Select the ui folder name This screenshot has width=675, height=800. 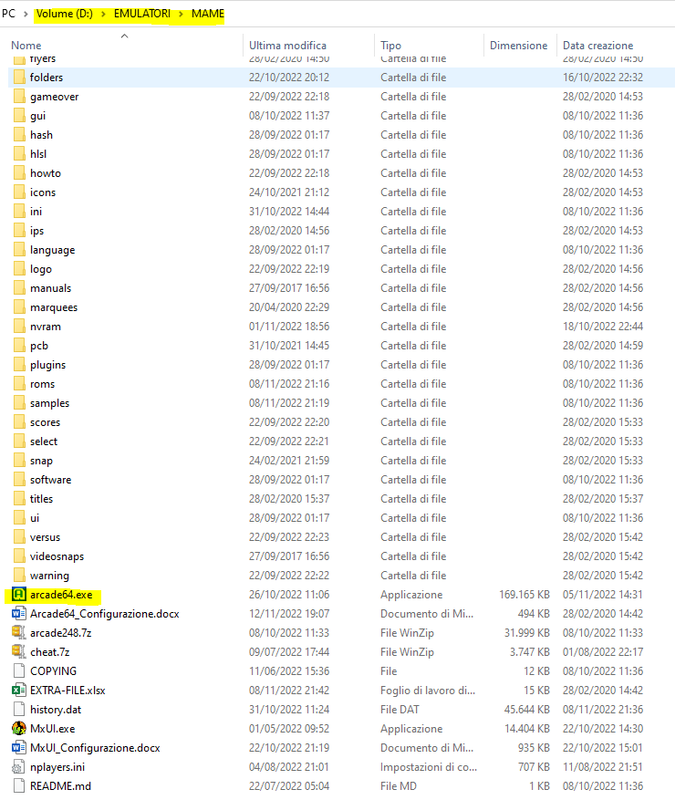click(x=35, y=518)
